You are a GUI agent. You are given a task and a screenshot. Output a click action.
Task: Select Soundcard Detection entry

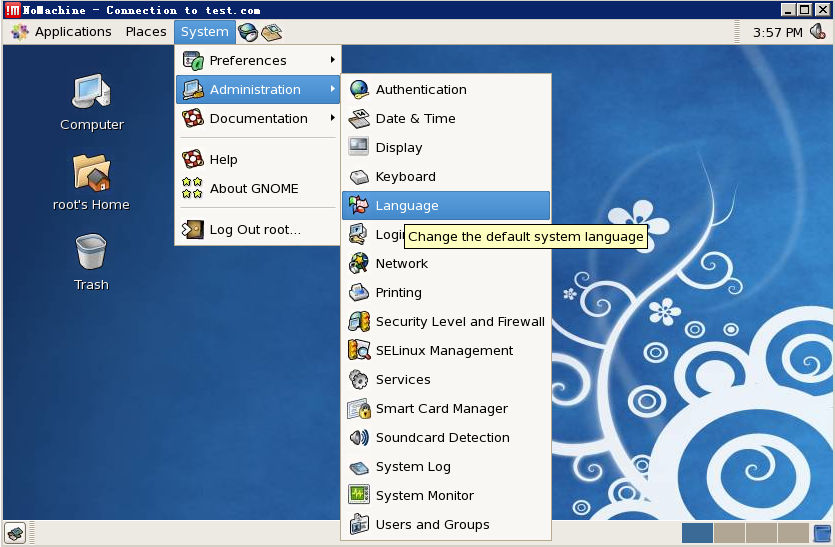(x=446, y=437)
